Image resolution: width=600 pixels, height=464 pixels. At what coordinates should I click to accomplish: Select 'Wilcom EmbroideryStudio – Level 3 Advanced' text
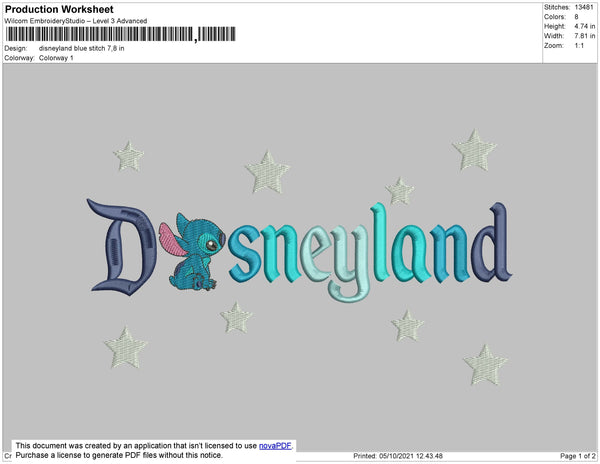tap(76, 21)
